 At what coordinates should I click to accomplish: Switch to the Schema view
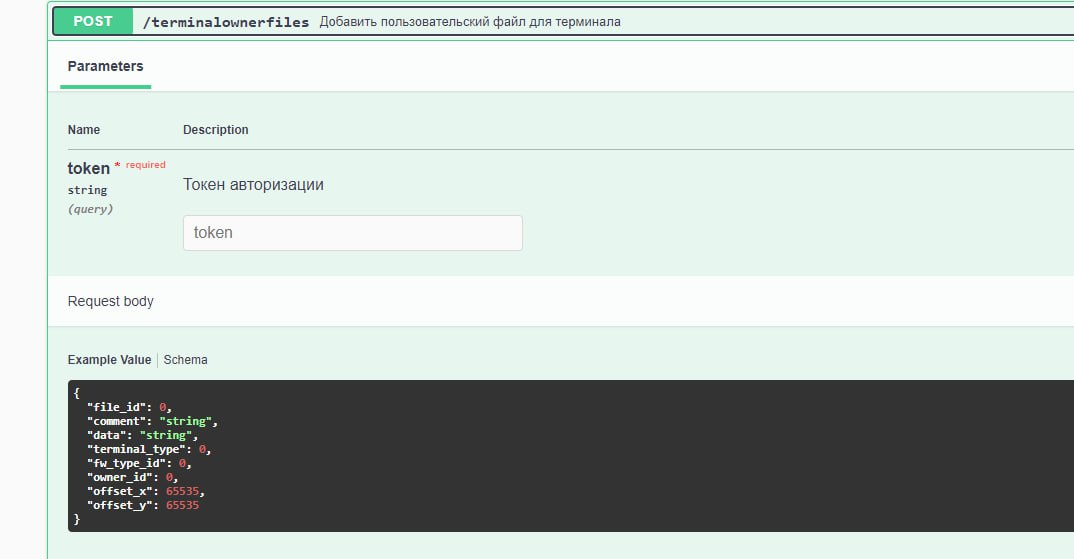click(x=185, y=360)
